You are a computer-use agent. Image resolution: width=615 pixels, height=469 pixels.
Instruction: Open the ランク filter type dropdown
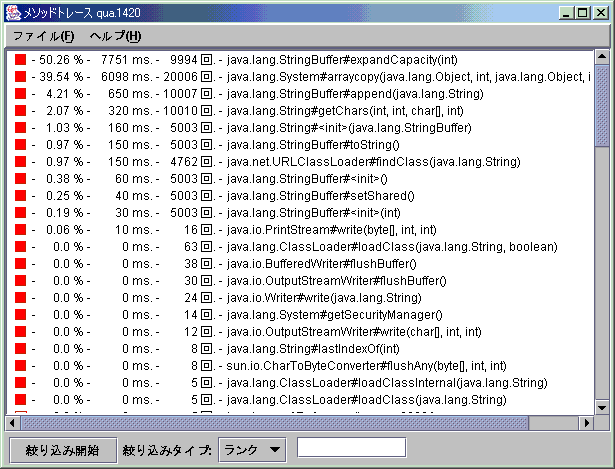coord(252,449)
